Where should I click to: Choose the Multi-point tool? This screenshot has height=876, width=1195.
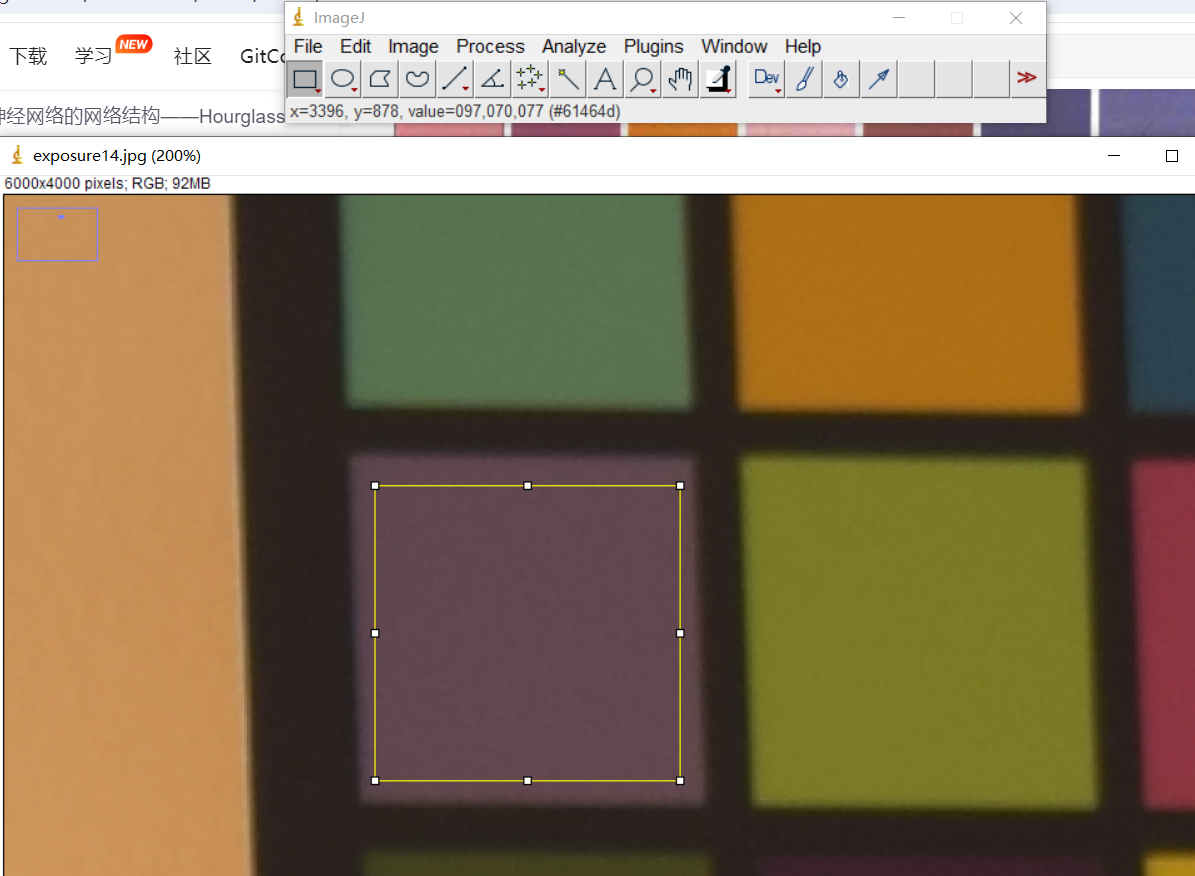click(529, 79)
